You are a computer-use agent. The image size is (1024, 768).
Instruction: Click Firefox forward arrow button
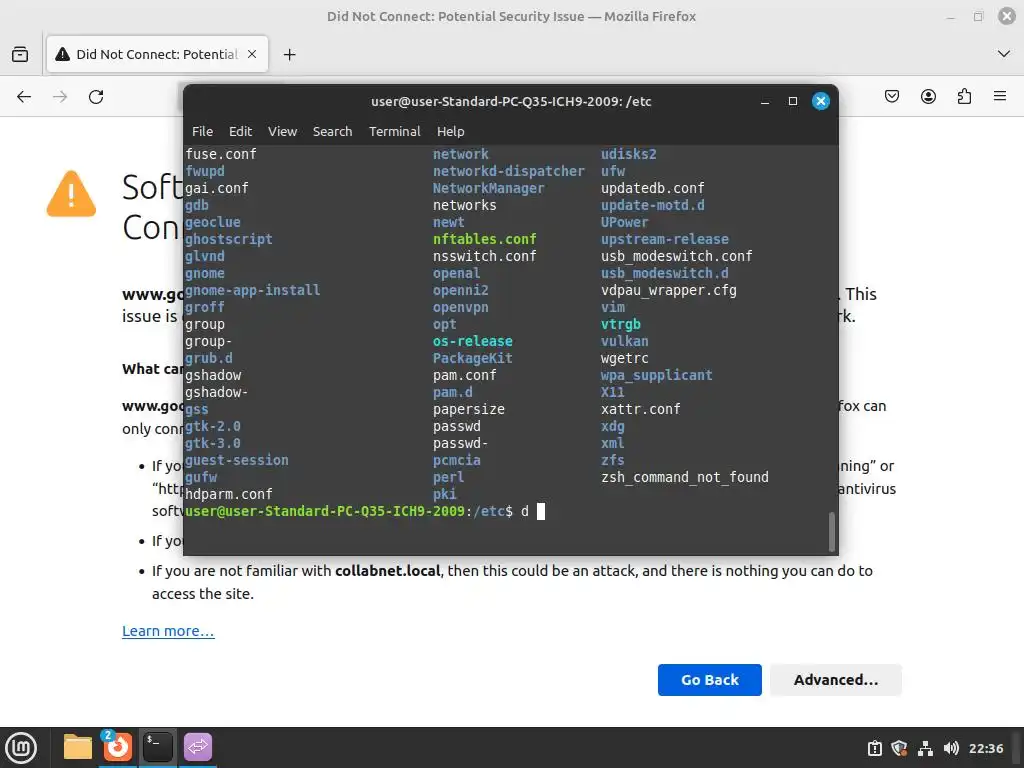tap(60, 97)
